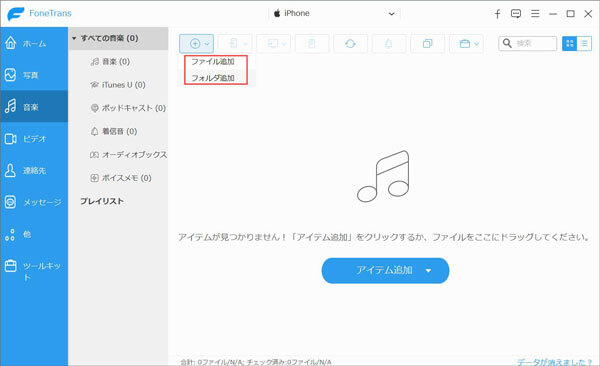The width and height of the screenshot is (600, 366).
Task: Maximize the FoneTrans window
Action: (570, 14)
